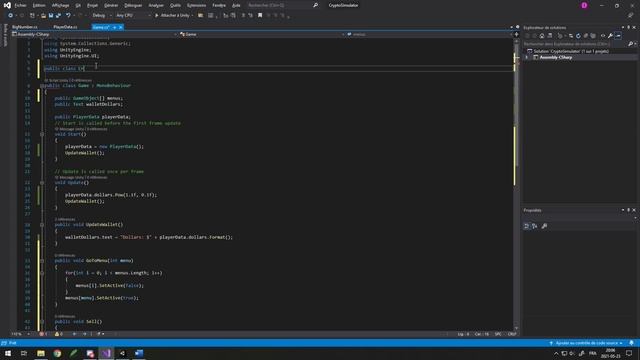Screen dimensions: 640x360
Task: Open the Any CPU platform dropdown
Action: [133, 16]
